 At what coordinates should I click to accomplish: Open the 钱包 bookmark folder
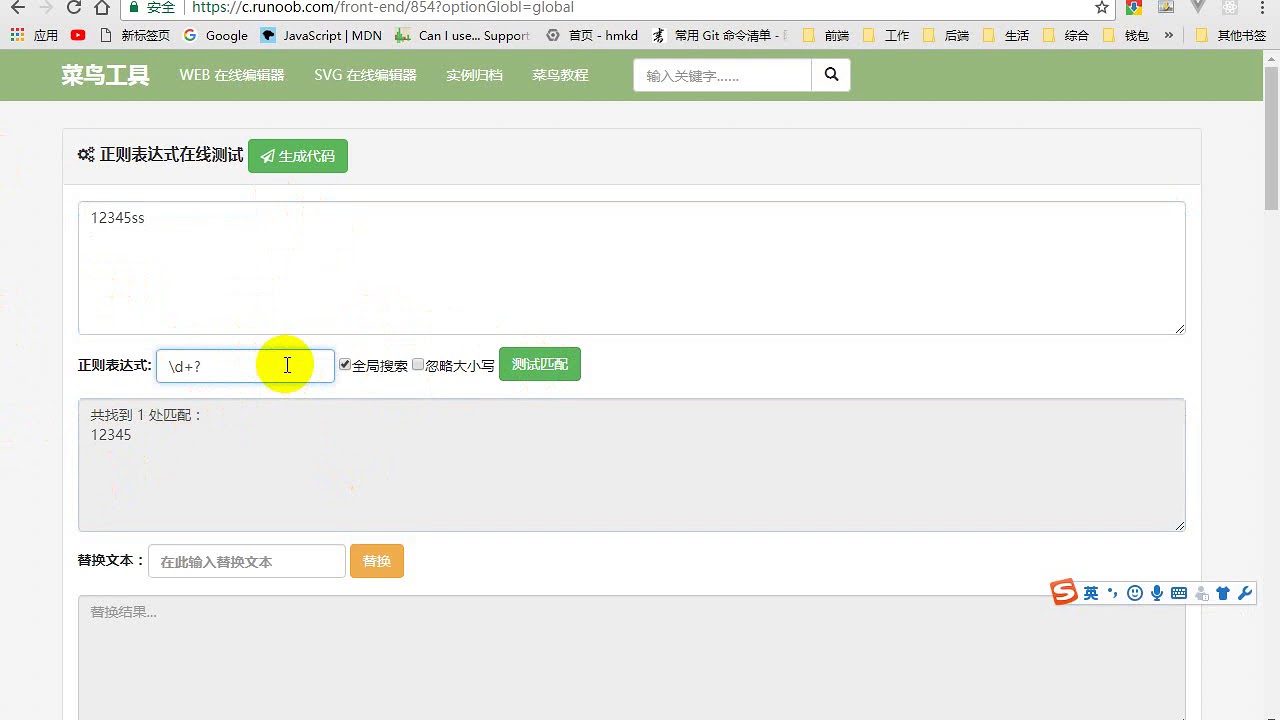1126,35
